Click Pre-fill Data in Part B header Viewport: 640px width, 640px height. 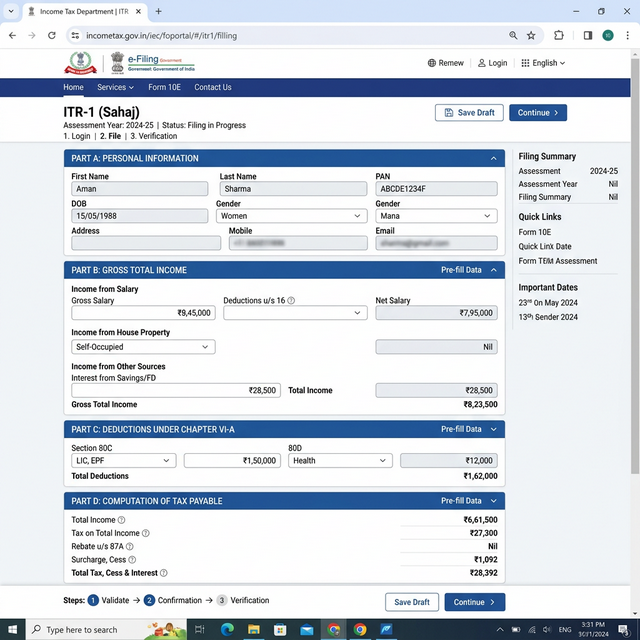pos(461,270)
